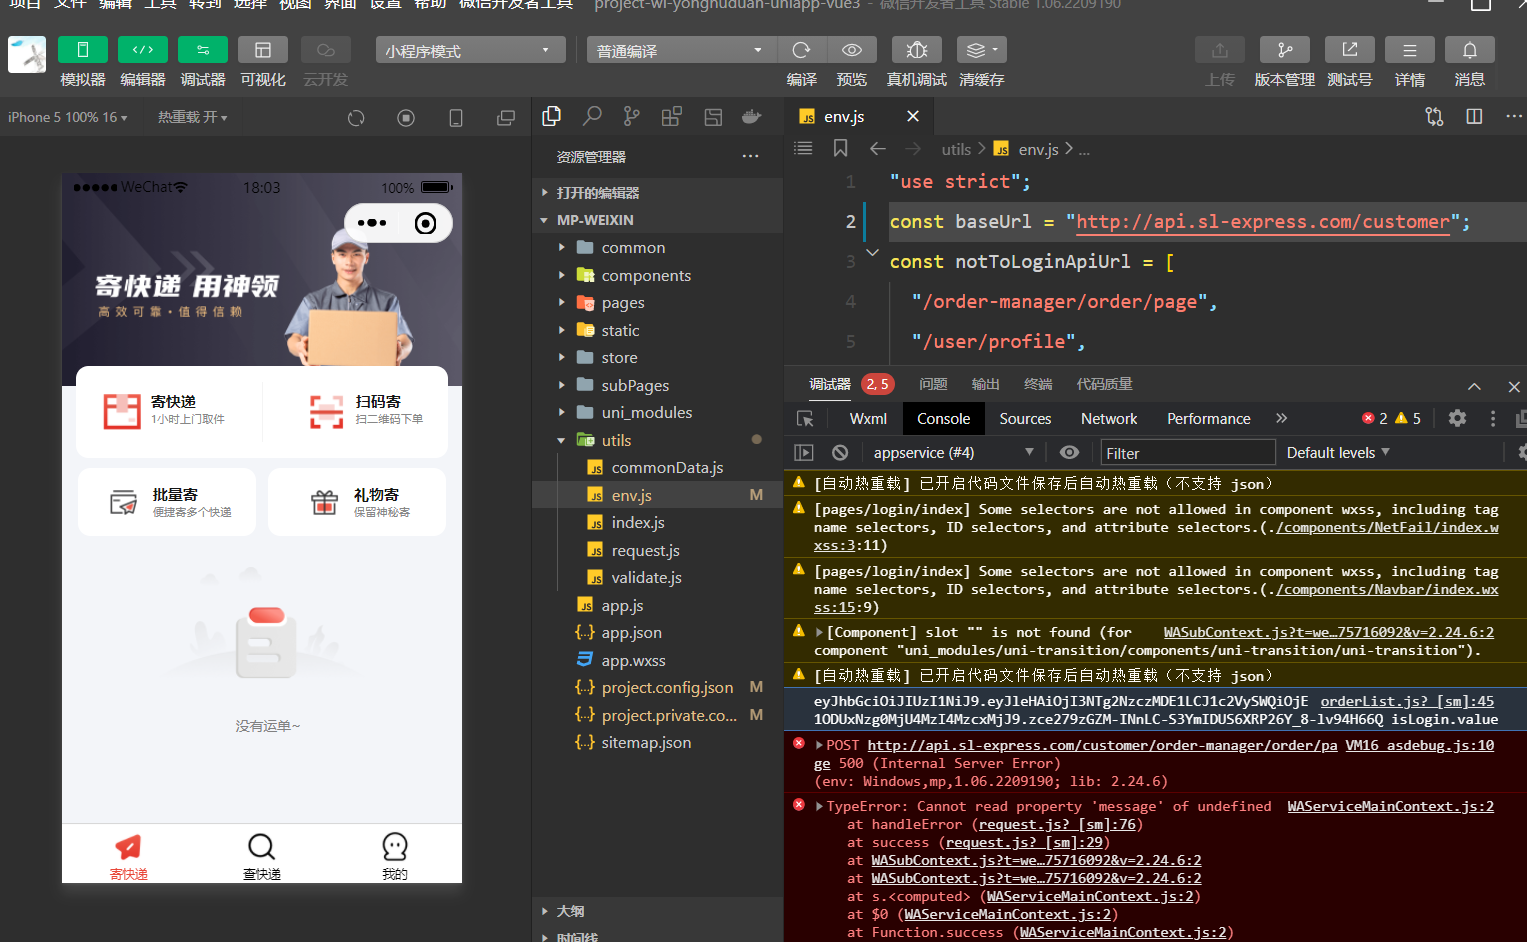
Task: Toggle the simulator panel button
Action: 83,50
